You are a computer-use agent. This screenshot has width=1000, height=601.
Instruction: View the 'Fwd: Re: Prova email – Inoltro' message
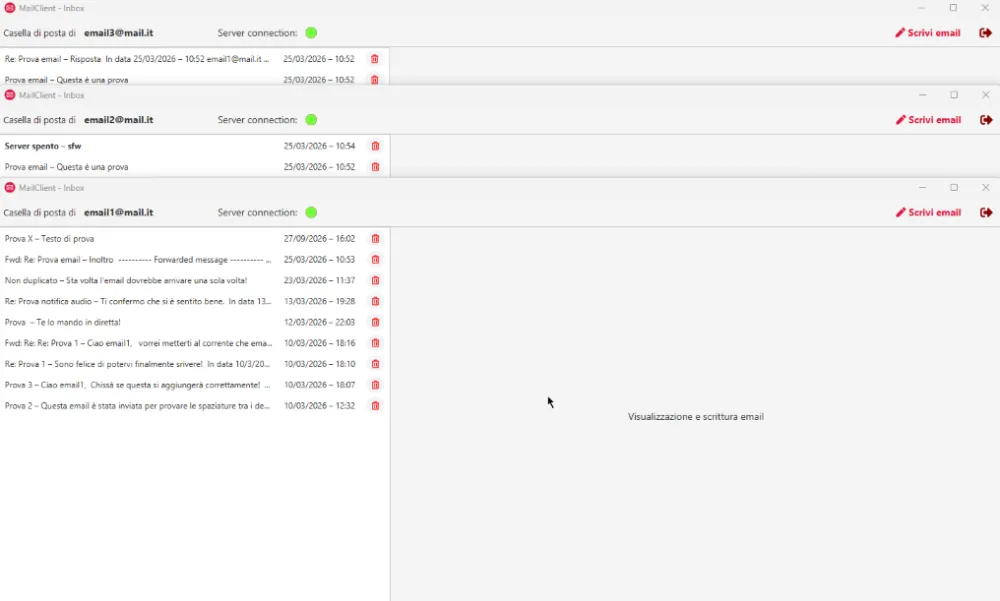(195, 260)
